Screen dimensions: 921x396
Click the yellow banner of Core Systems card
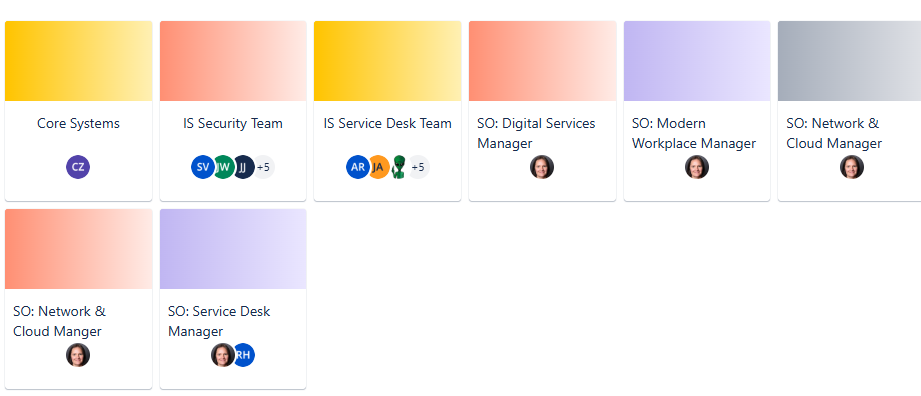point(79,61)
